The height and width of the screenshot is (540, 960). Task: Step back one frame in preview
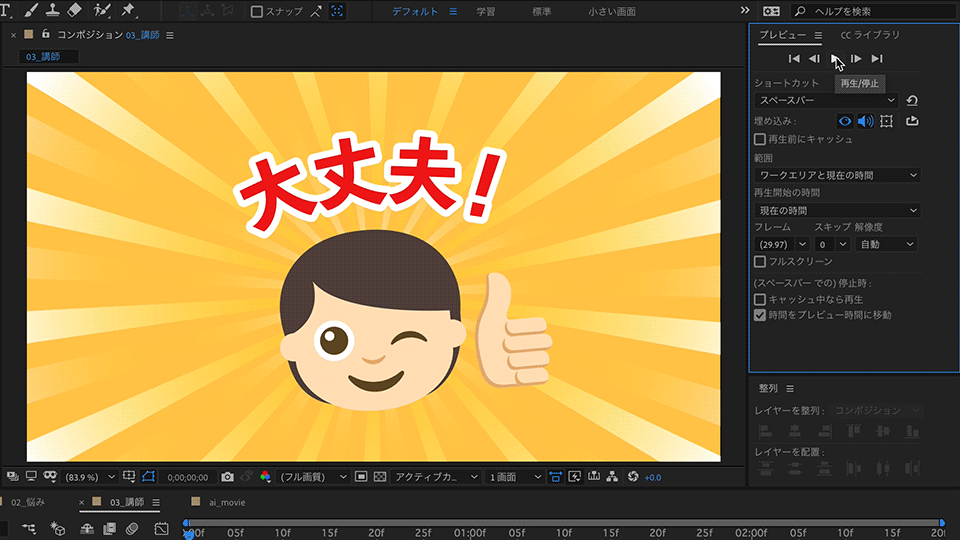[814, 59]
